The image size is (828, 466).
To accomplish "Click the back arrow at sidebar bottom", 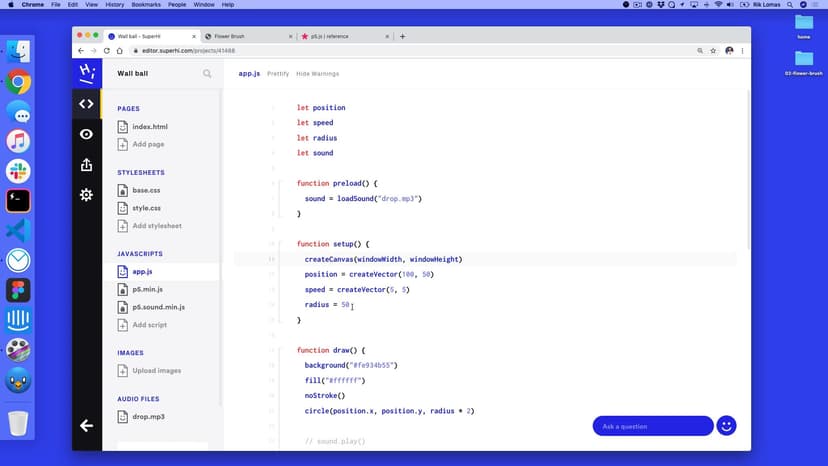I will (x=86, y=426).
